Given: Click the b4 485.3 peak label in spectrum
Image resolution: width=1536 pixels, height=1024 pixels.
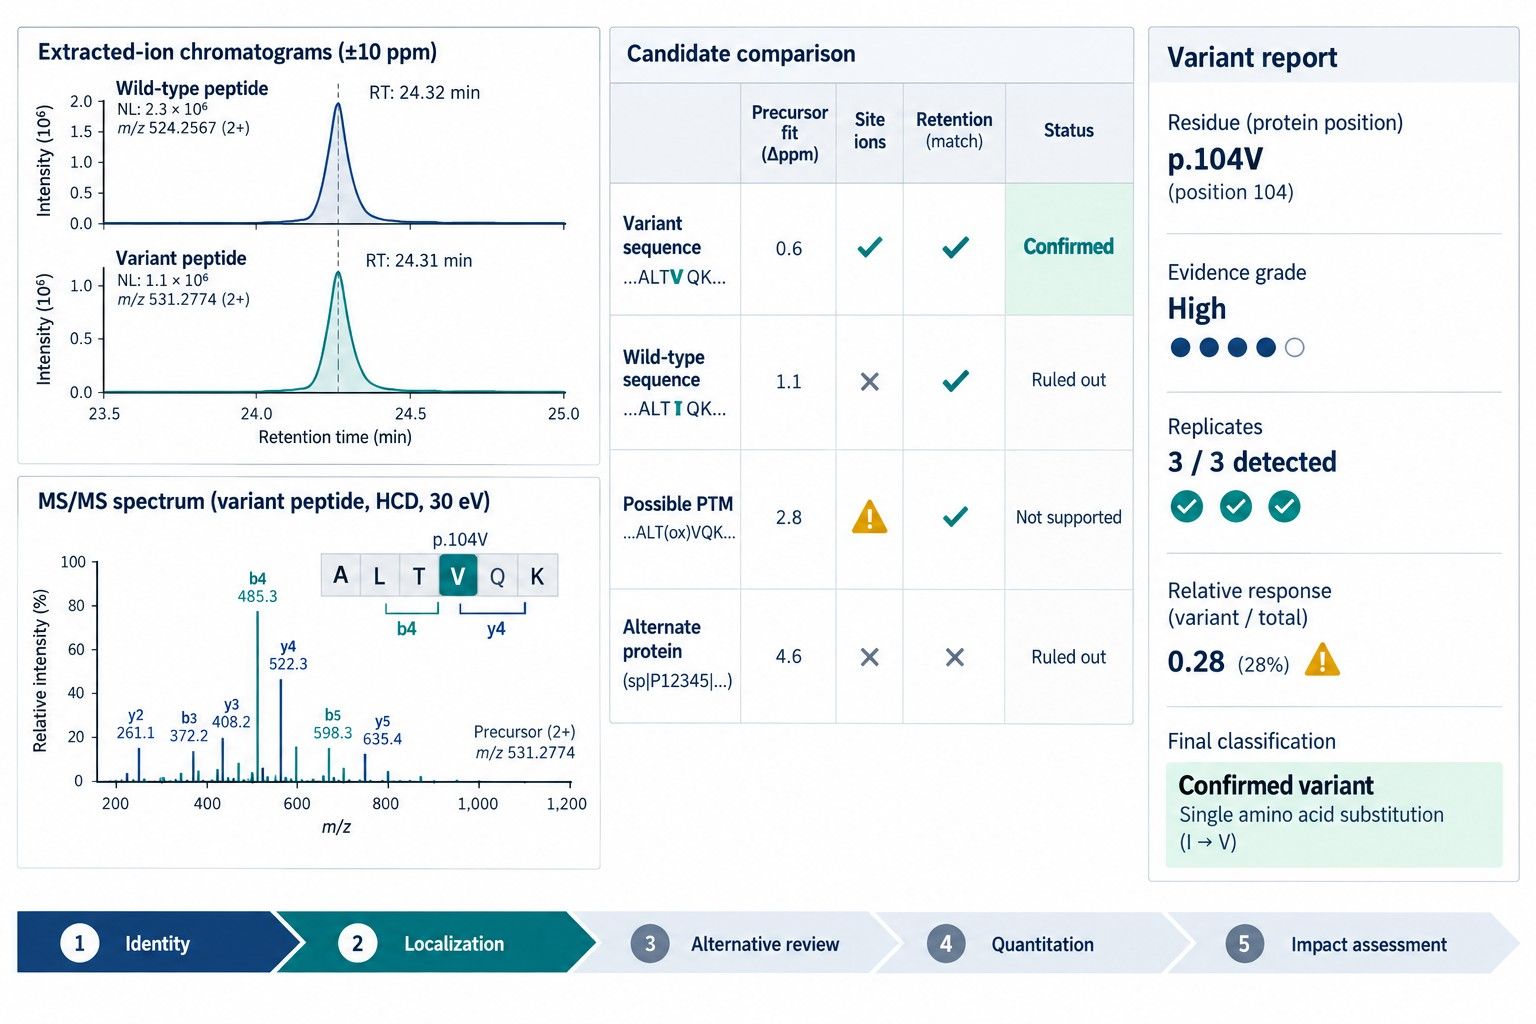Looking at the screenshot, I should (x=257, y=587).
